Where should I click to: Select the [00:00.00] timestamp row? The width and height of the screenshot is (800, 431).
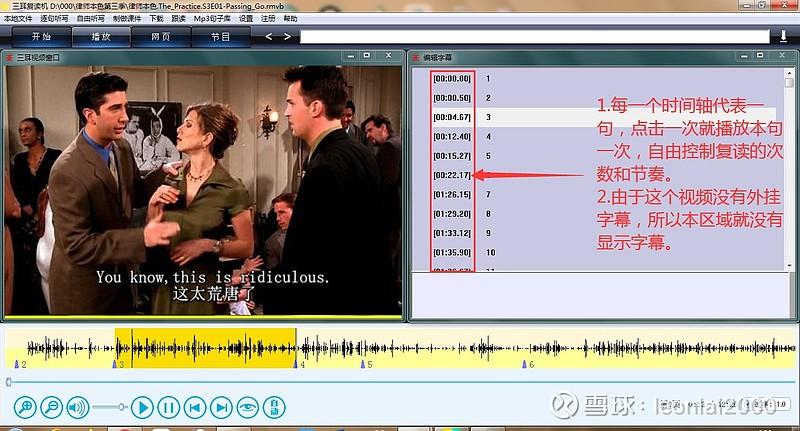452,79
